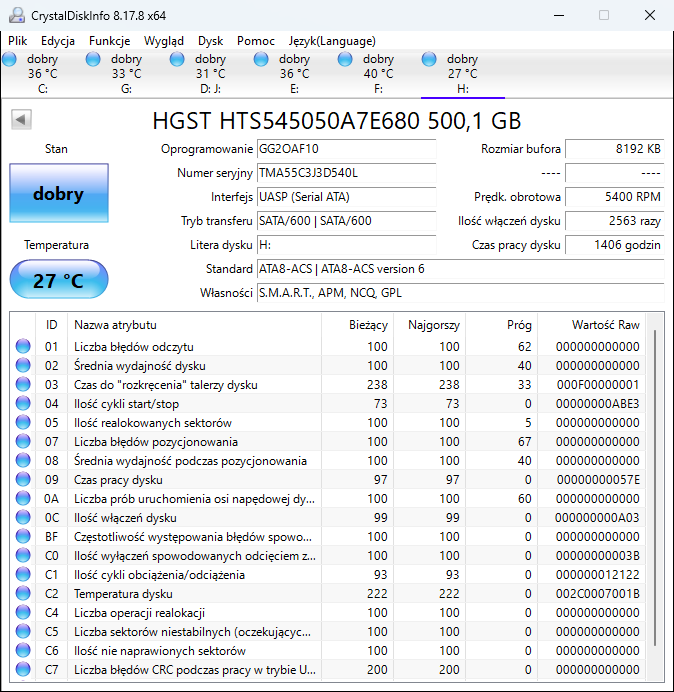The height and width of the screenshot is (692, 674).
Task: Open the Funkcje menu
Action: (109, 41)
